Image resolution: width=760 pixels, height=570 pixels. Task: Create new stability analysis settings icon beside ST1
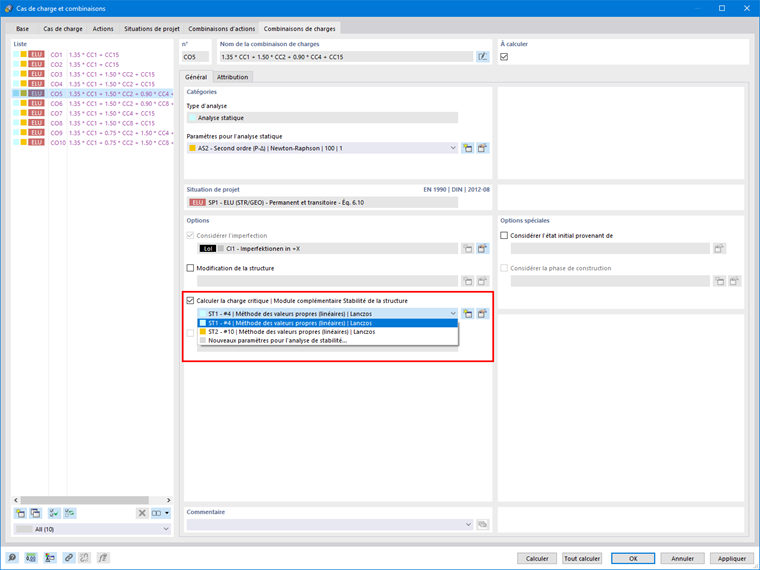467,314
